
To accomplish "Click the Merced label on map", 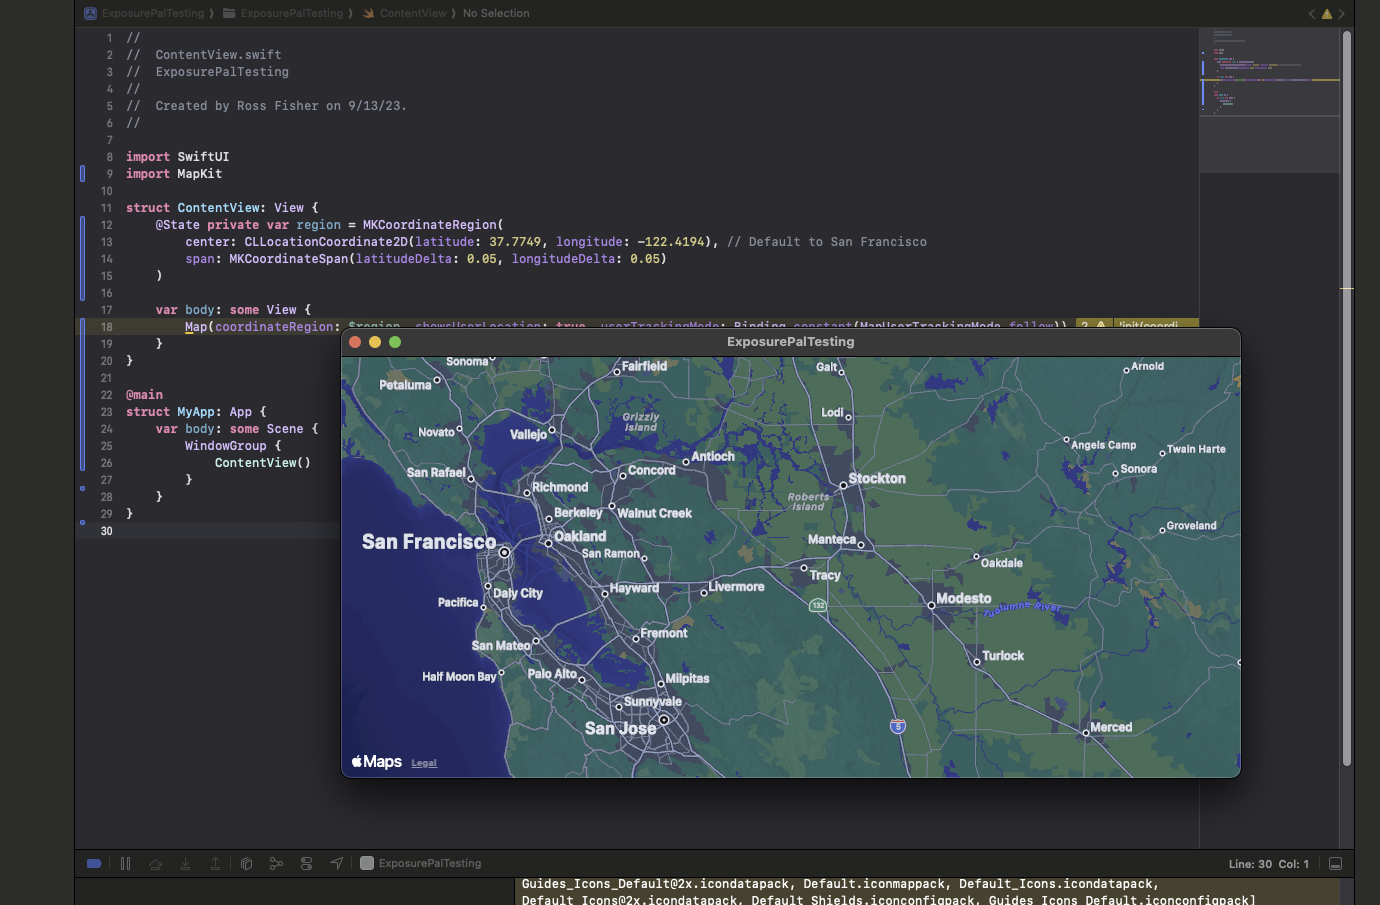I will pos(1111,728).
